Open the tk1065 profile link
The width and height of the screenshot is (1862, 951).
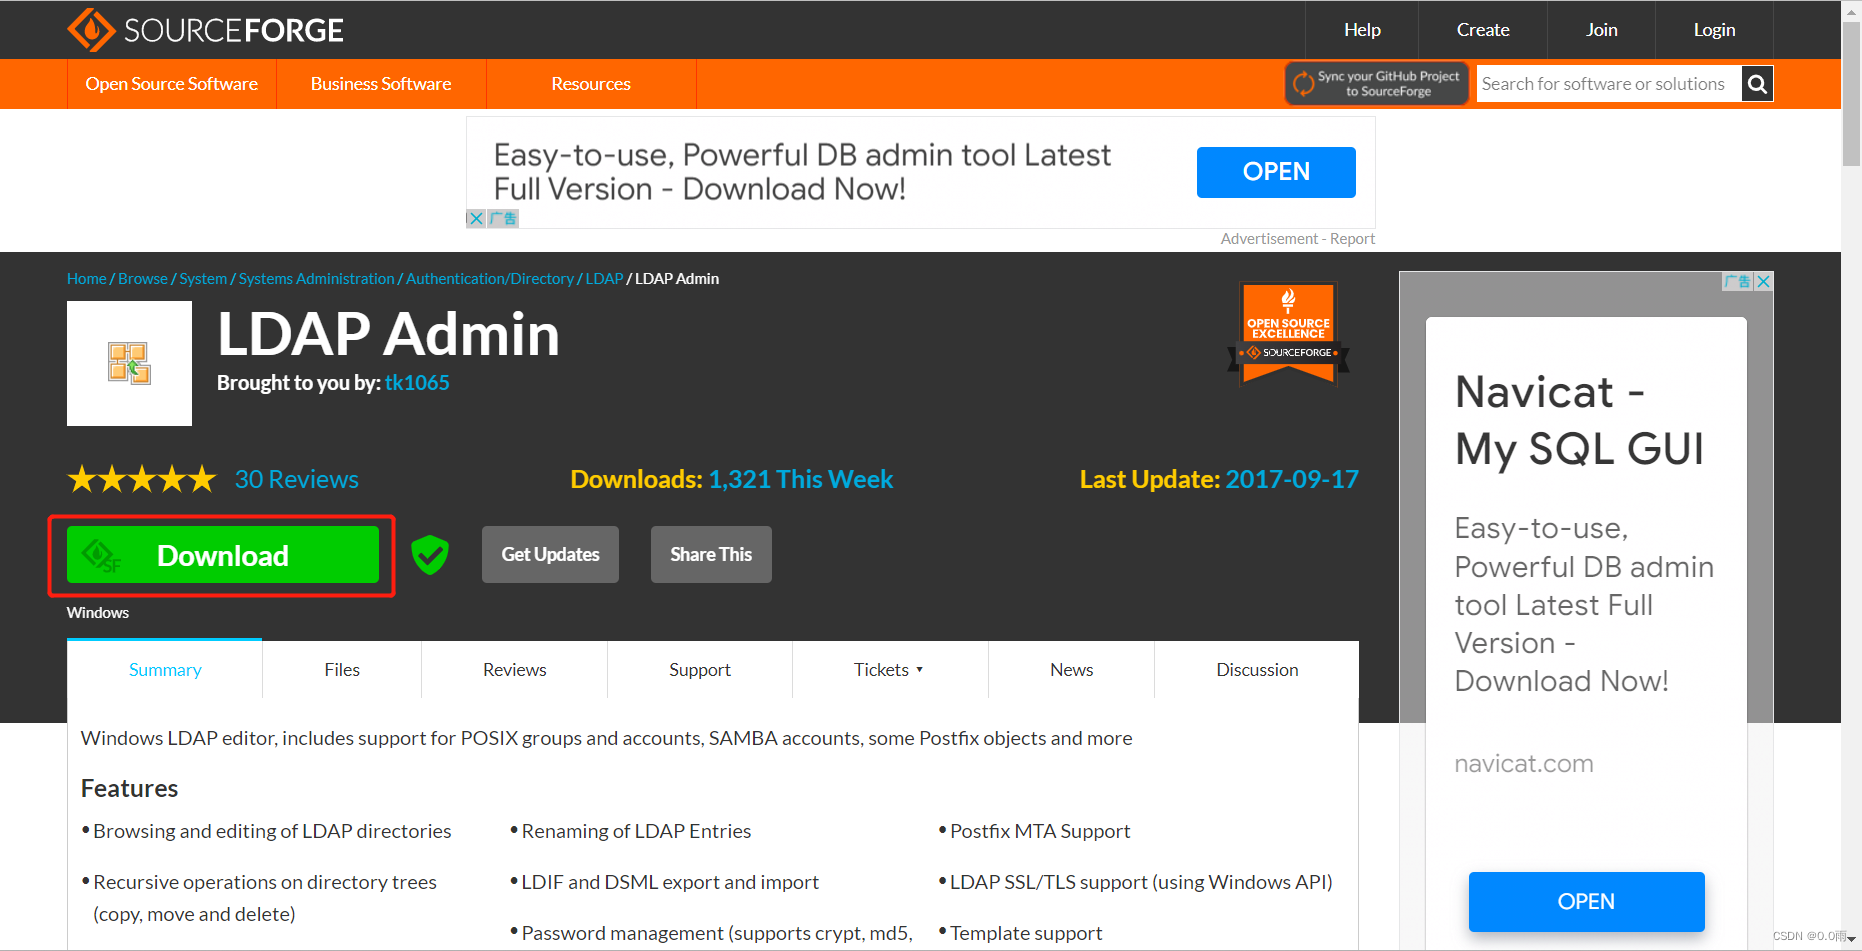coord(417,382)
